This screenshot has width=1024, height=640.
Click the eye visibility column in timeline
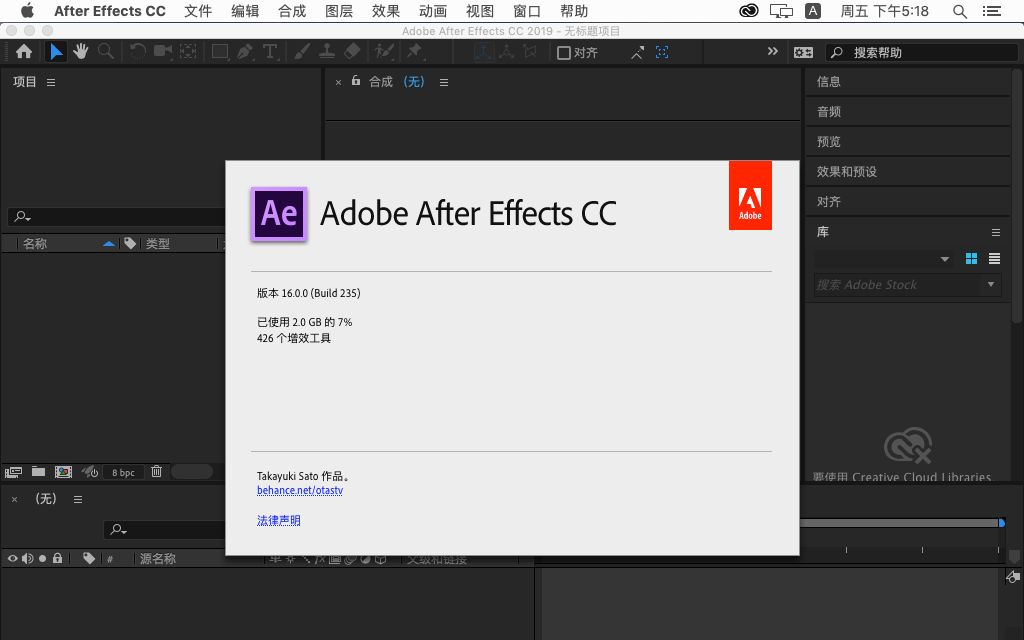tap(12, 558)
